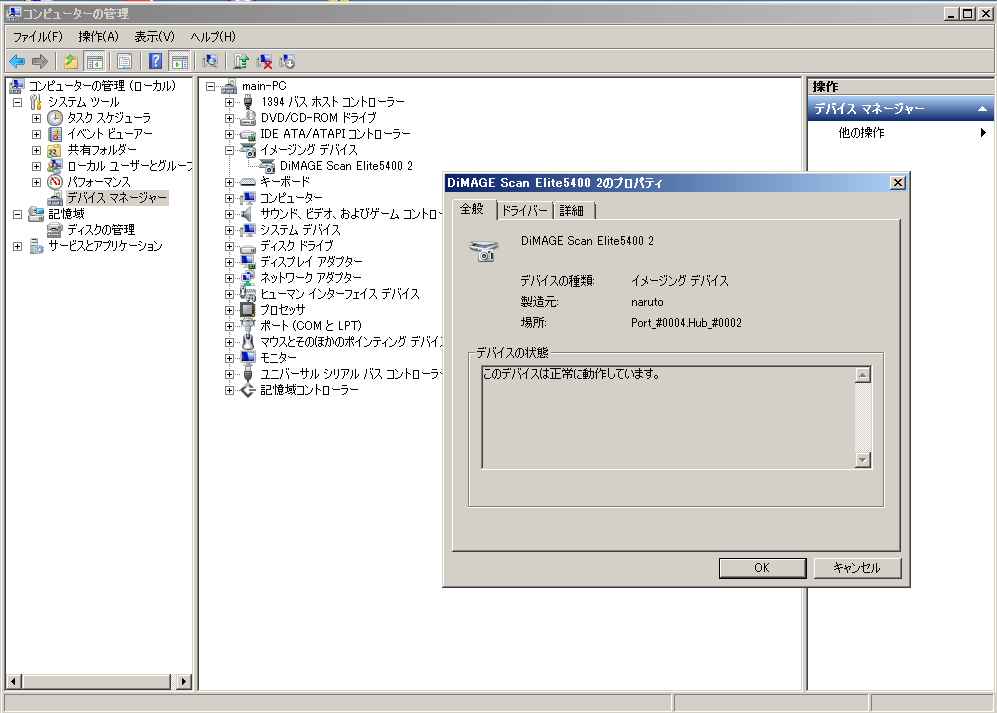
Task: Select ディスク ドライブ entry
Action: pyautogui.click(x=296, y=246)
